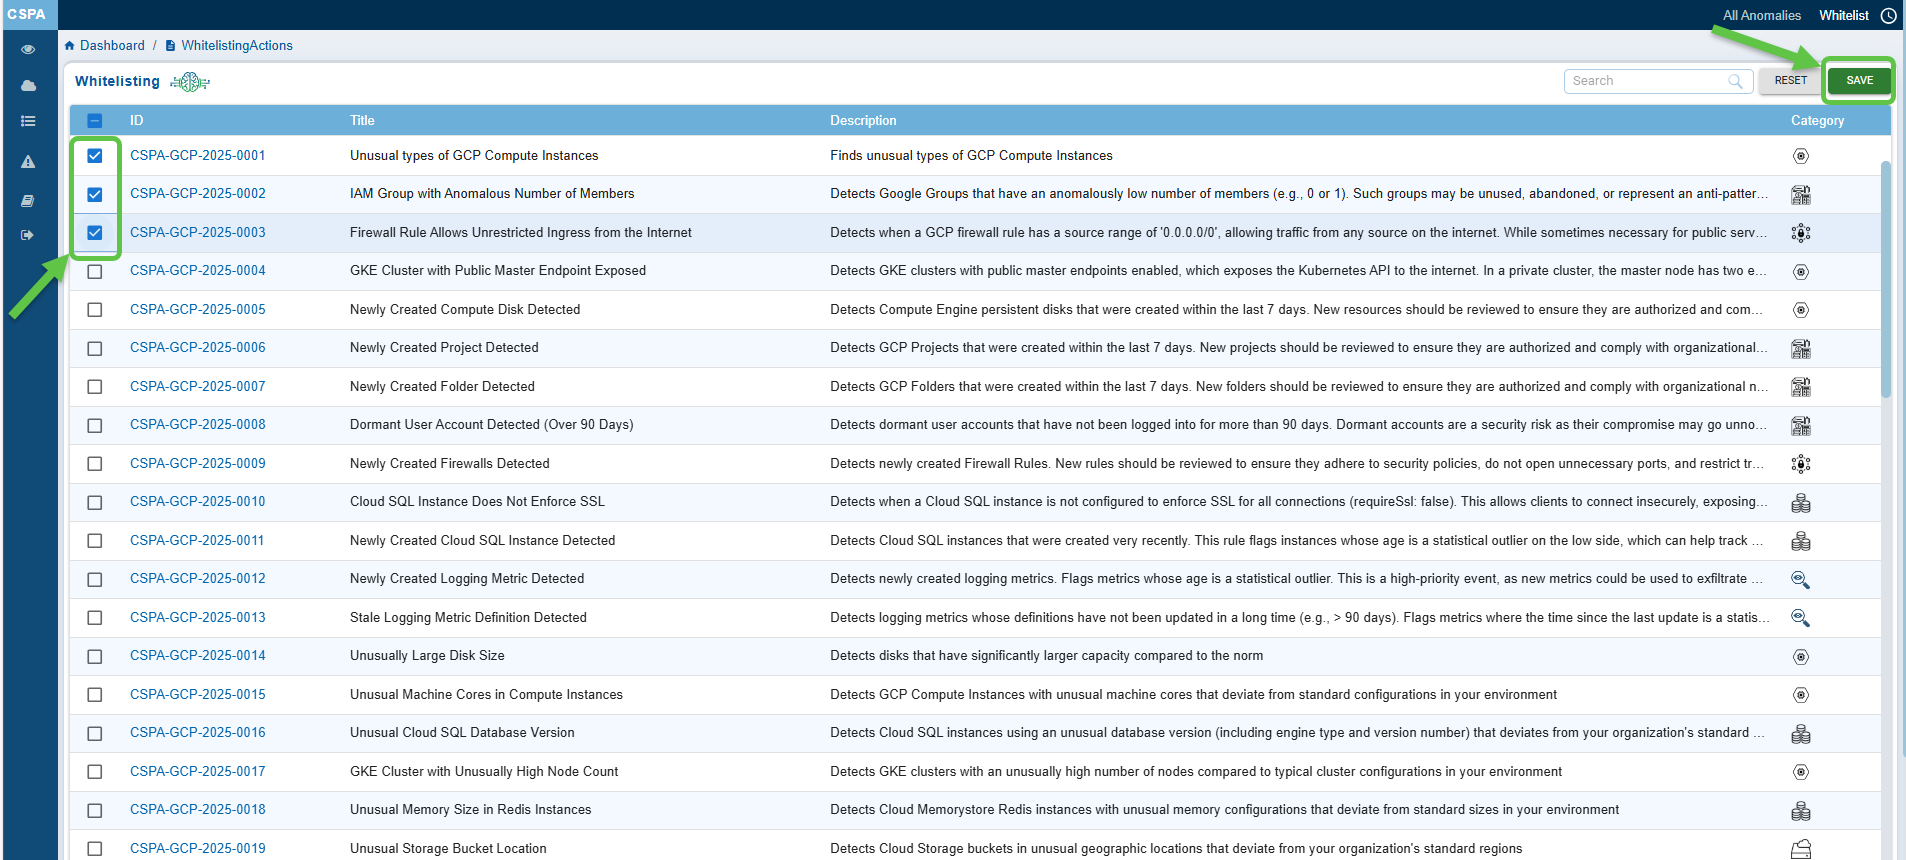Click the warning triangle sidebar icon
Image resolution: width=1906 pixels, height=860 pixels.
click(28, 161)
